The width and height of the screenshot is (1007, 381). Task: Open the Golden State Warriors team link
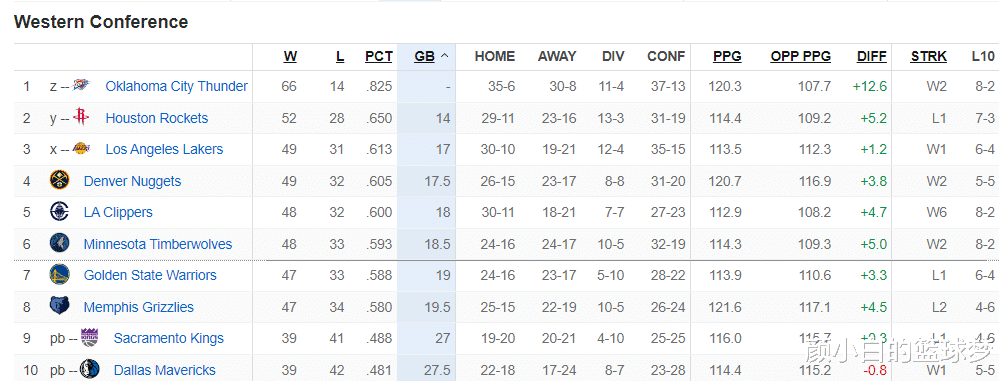click(150, 275)
